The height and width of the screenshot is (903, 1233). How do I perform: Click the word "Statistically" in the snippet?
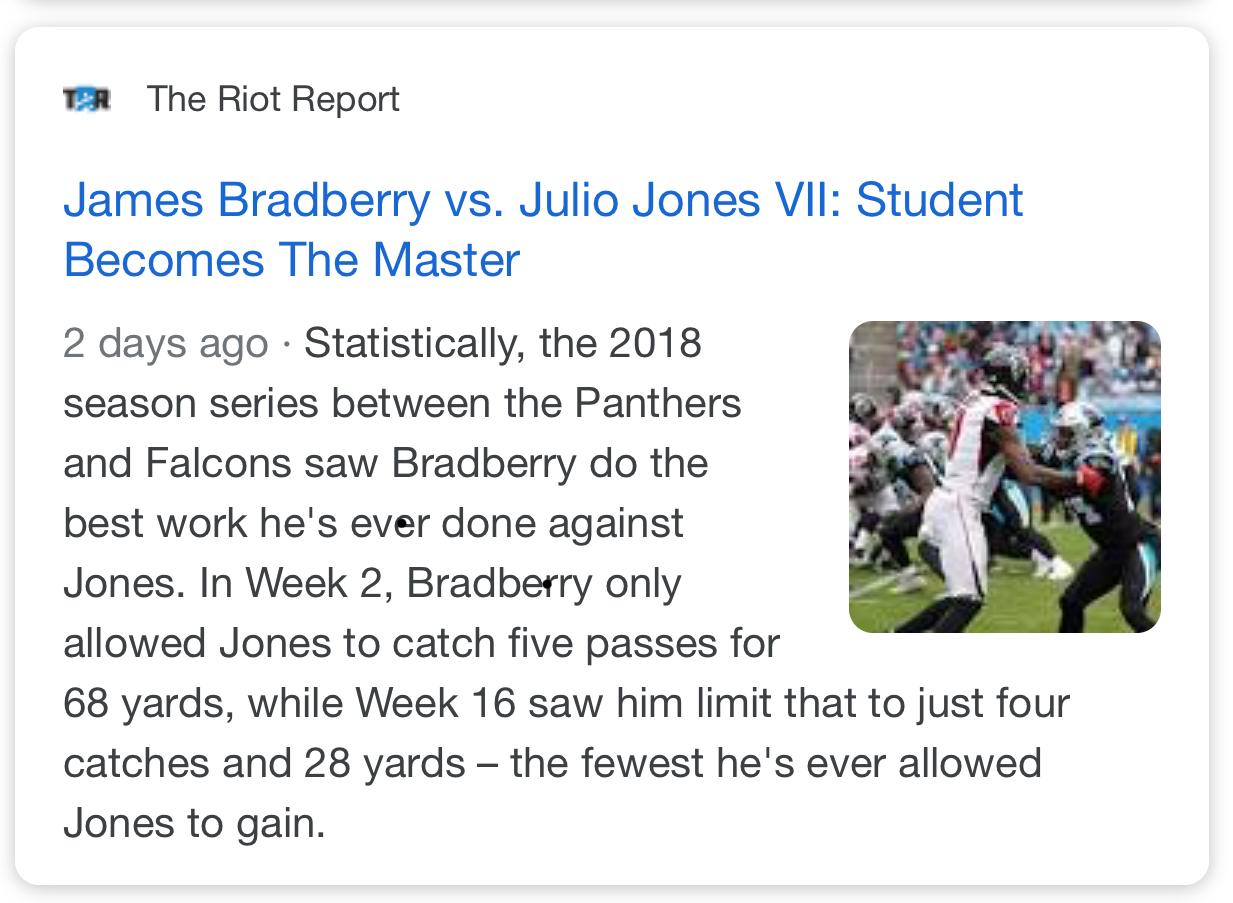click(x=412, y=343)
